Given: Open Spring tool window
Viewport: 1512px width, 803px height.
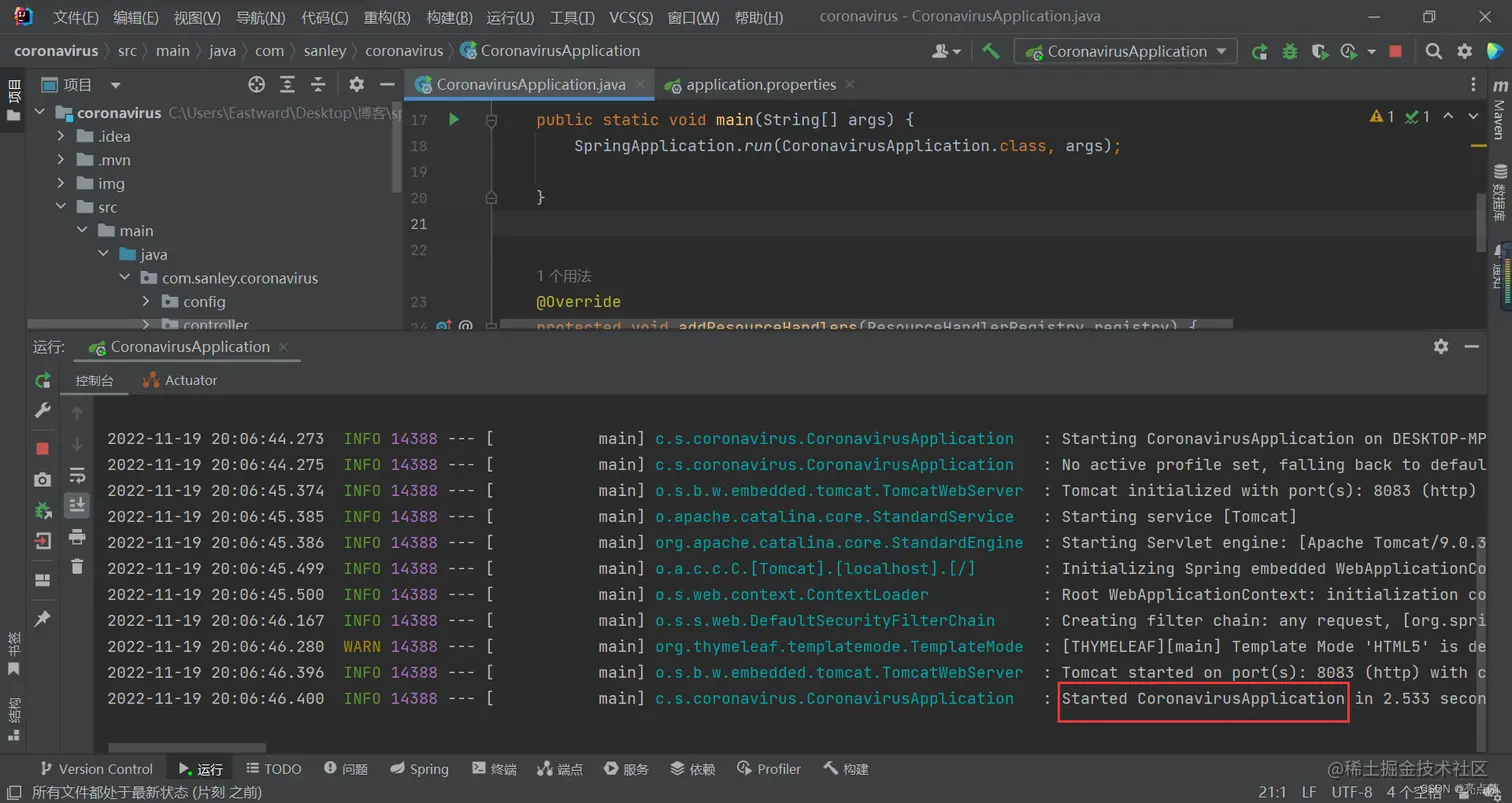Looking at the screenshot, I should (x=419, y=769).
